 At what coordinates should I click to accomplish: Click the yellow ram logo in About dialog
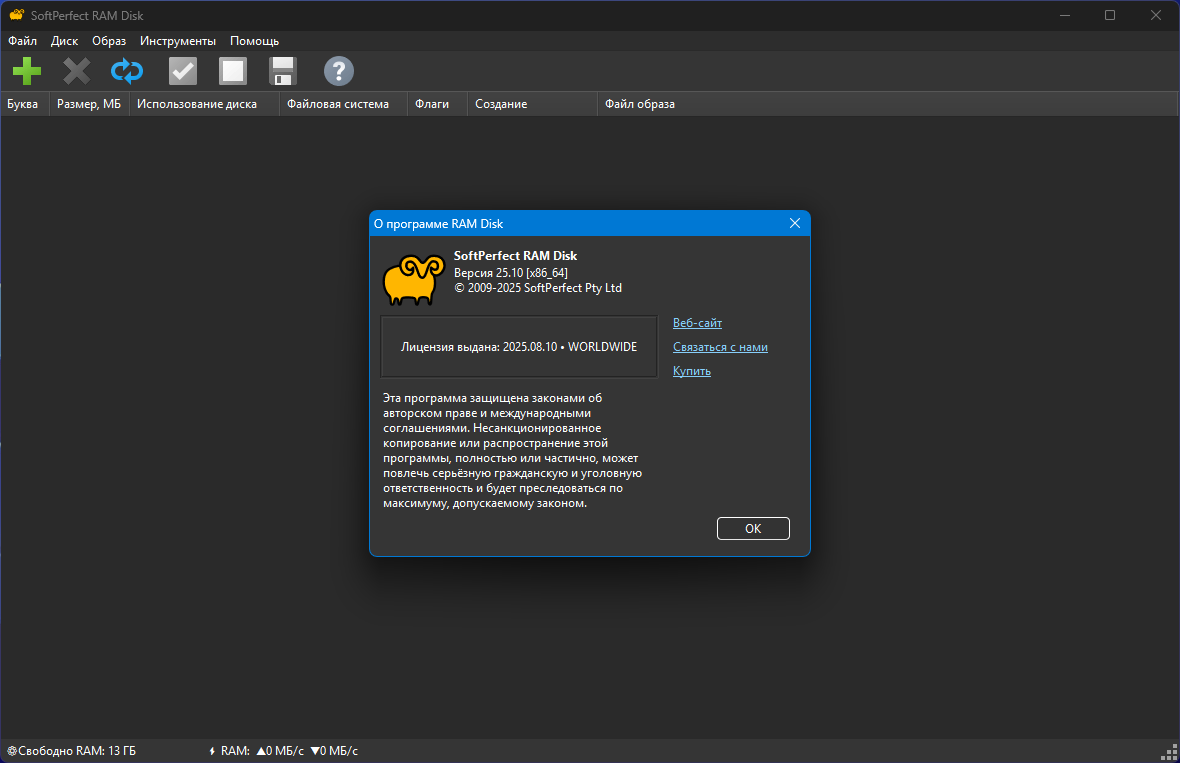tap(413, 279)
